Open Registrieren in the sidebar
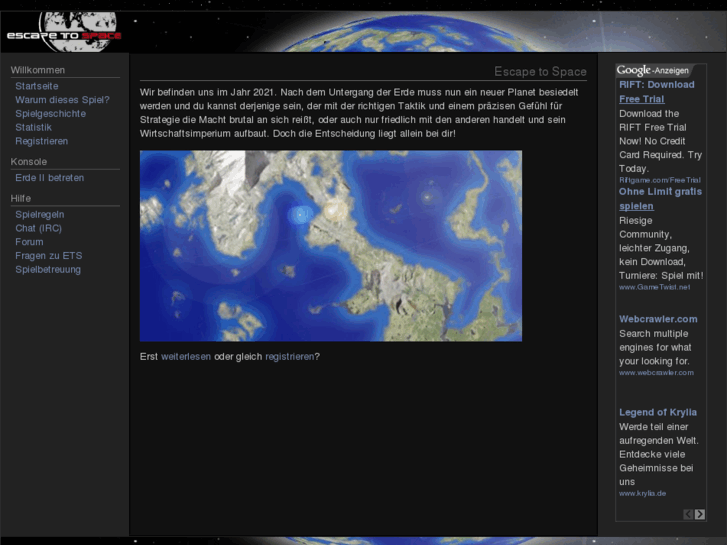 click(x=42, y=141)
